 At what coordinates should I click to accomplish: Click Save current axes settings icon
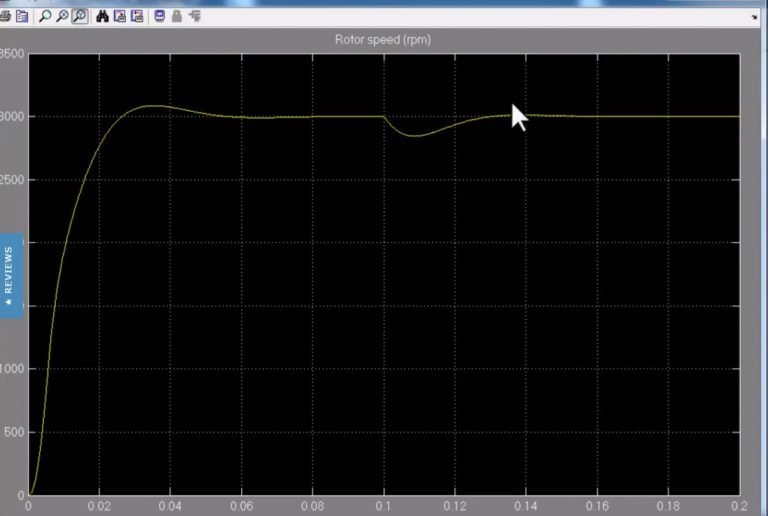(x=120, y=17)
